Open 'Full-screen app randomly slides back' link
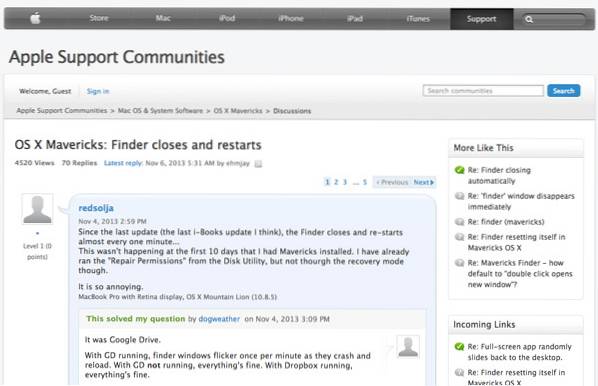The image size is (598, 386). pyautogui.click(x=519, y=352)
